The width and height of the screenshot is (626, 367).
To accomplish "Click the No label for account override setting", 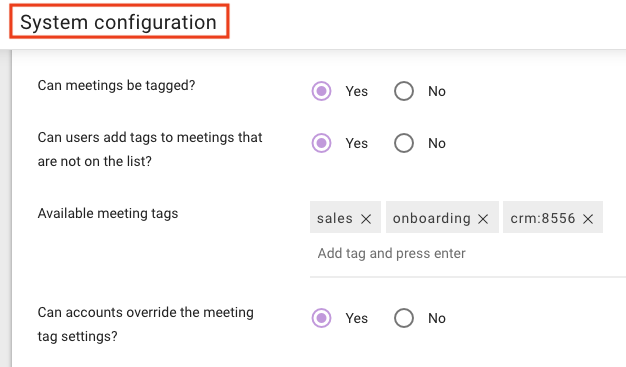I will click(x=437, y=318).
